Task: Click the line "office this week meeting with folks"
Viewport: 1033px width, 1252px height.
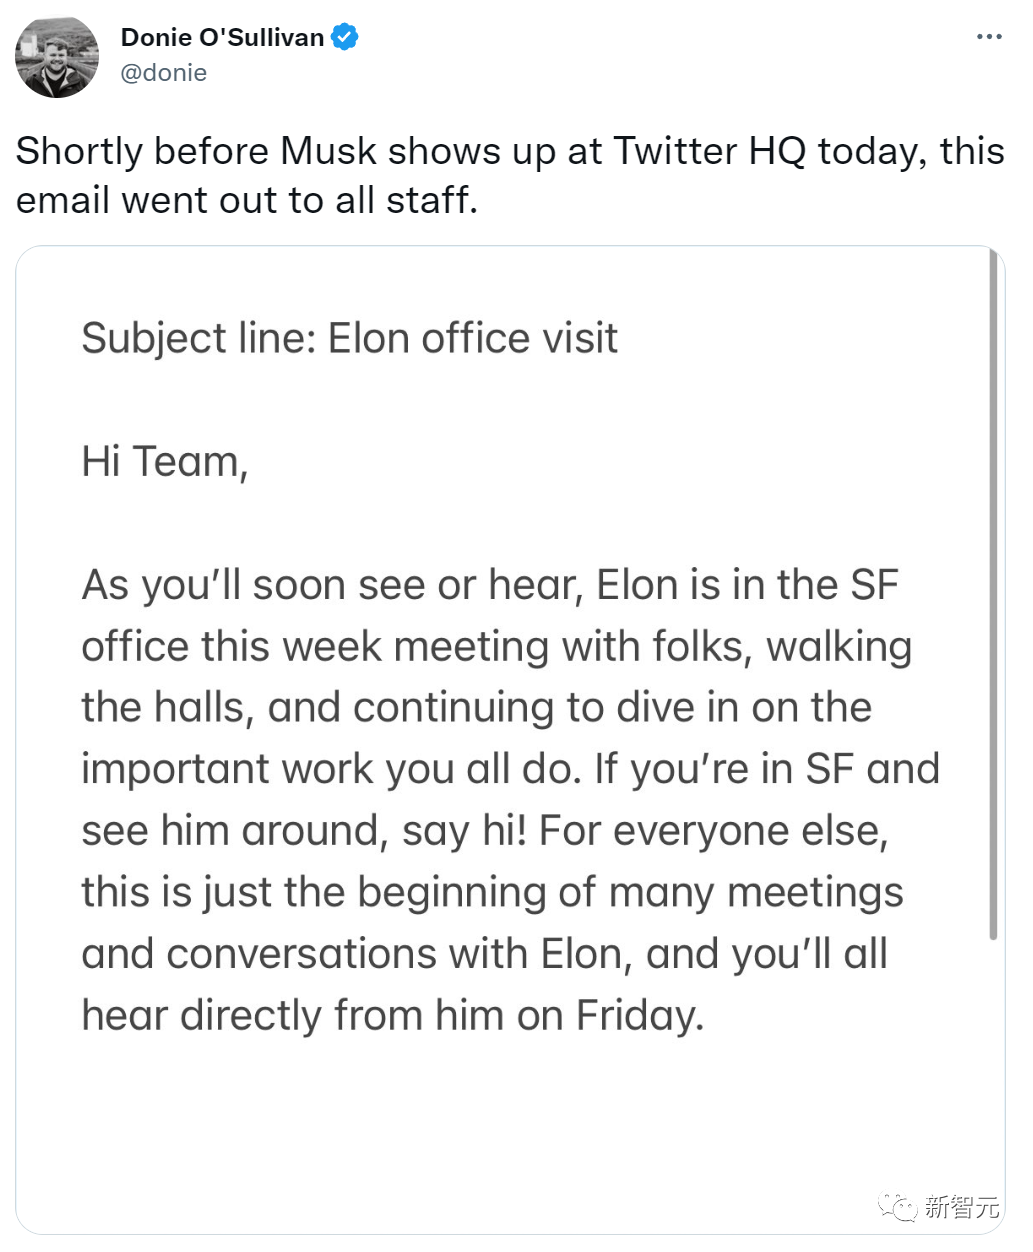Action: pyautogui.click(x=496, y=647)
